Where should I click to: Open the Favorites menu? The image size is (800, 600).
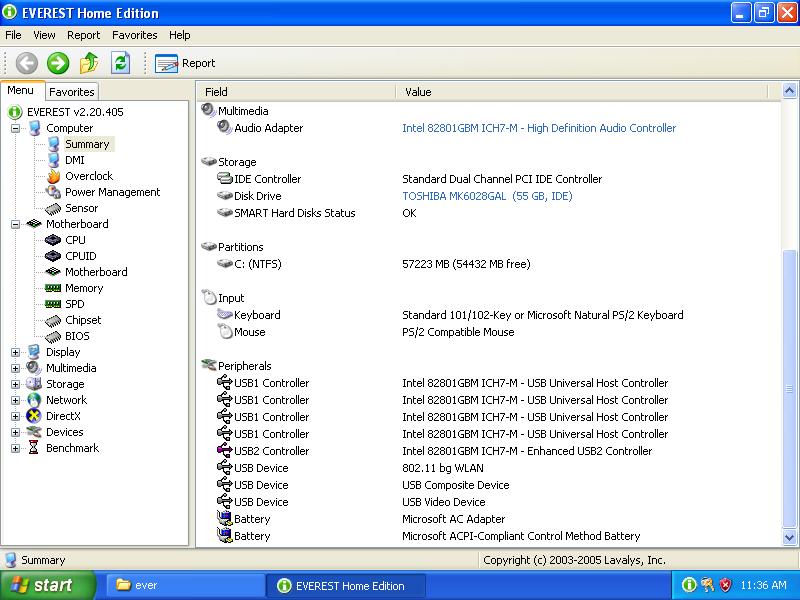pos(135,35)
